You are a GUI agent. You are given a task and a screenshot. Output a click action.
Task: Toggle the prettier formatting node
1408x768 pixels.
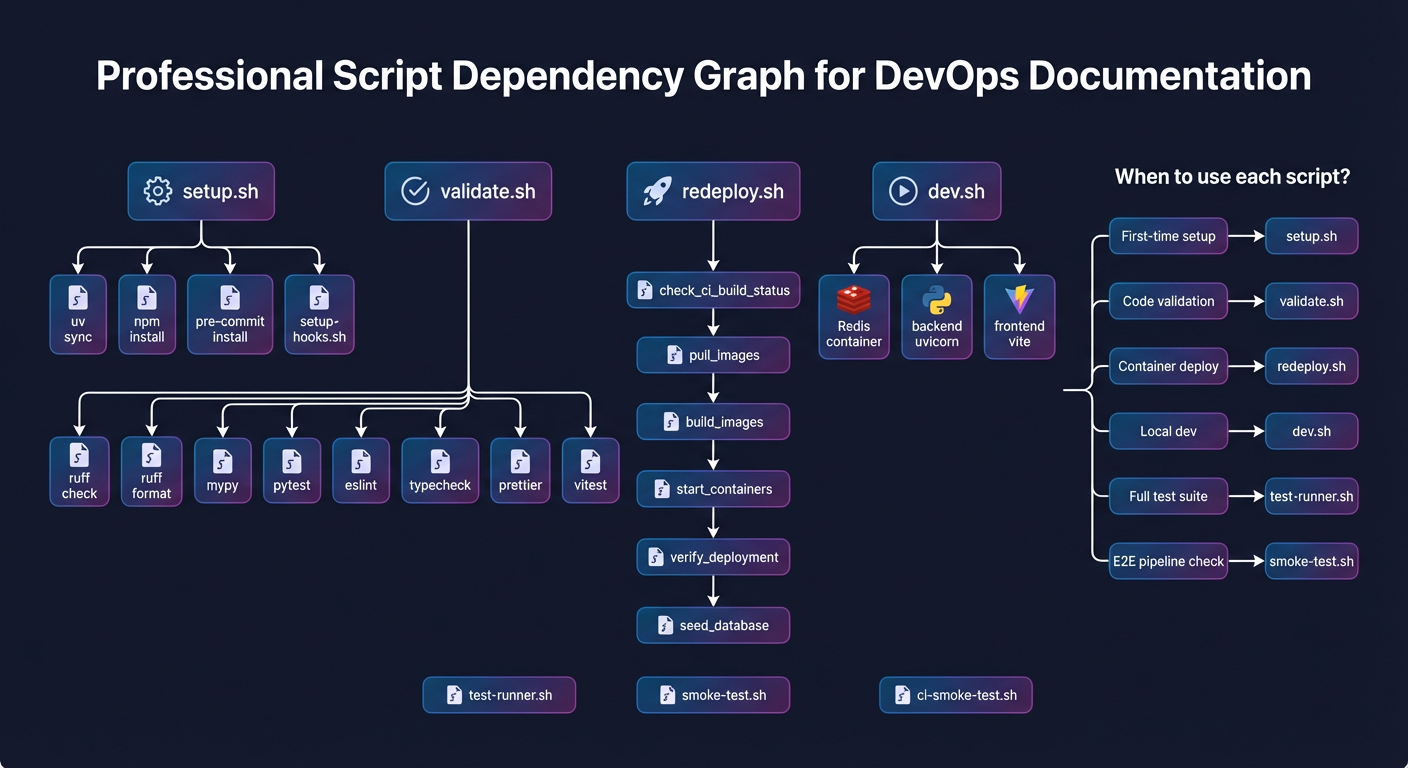[x=520, y=470]
